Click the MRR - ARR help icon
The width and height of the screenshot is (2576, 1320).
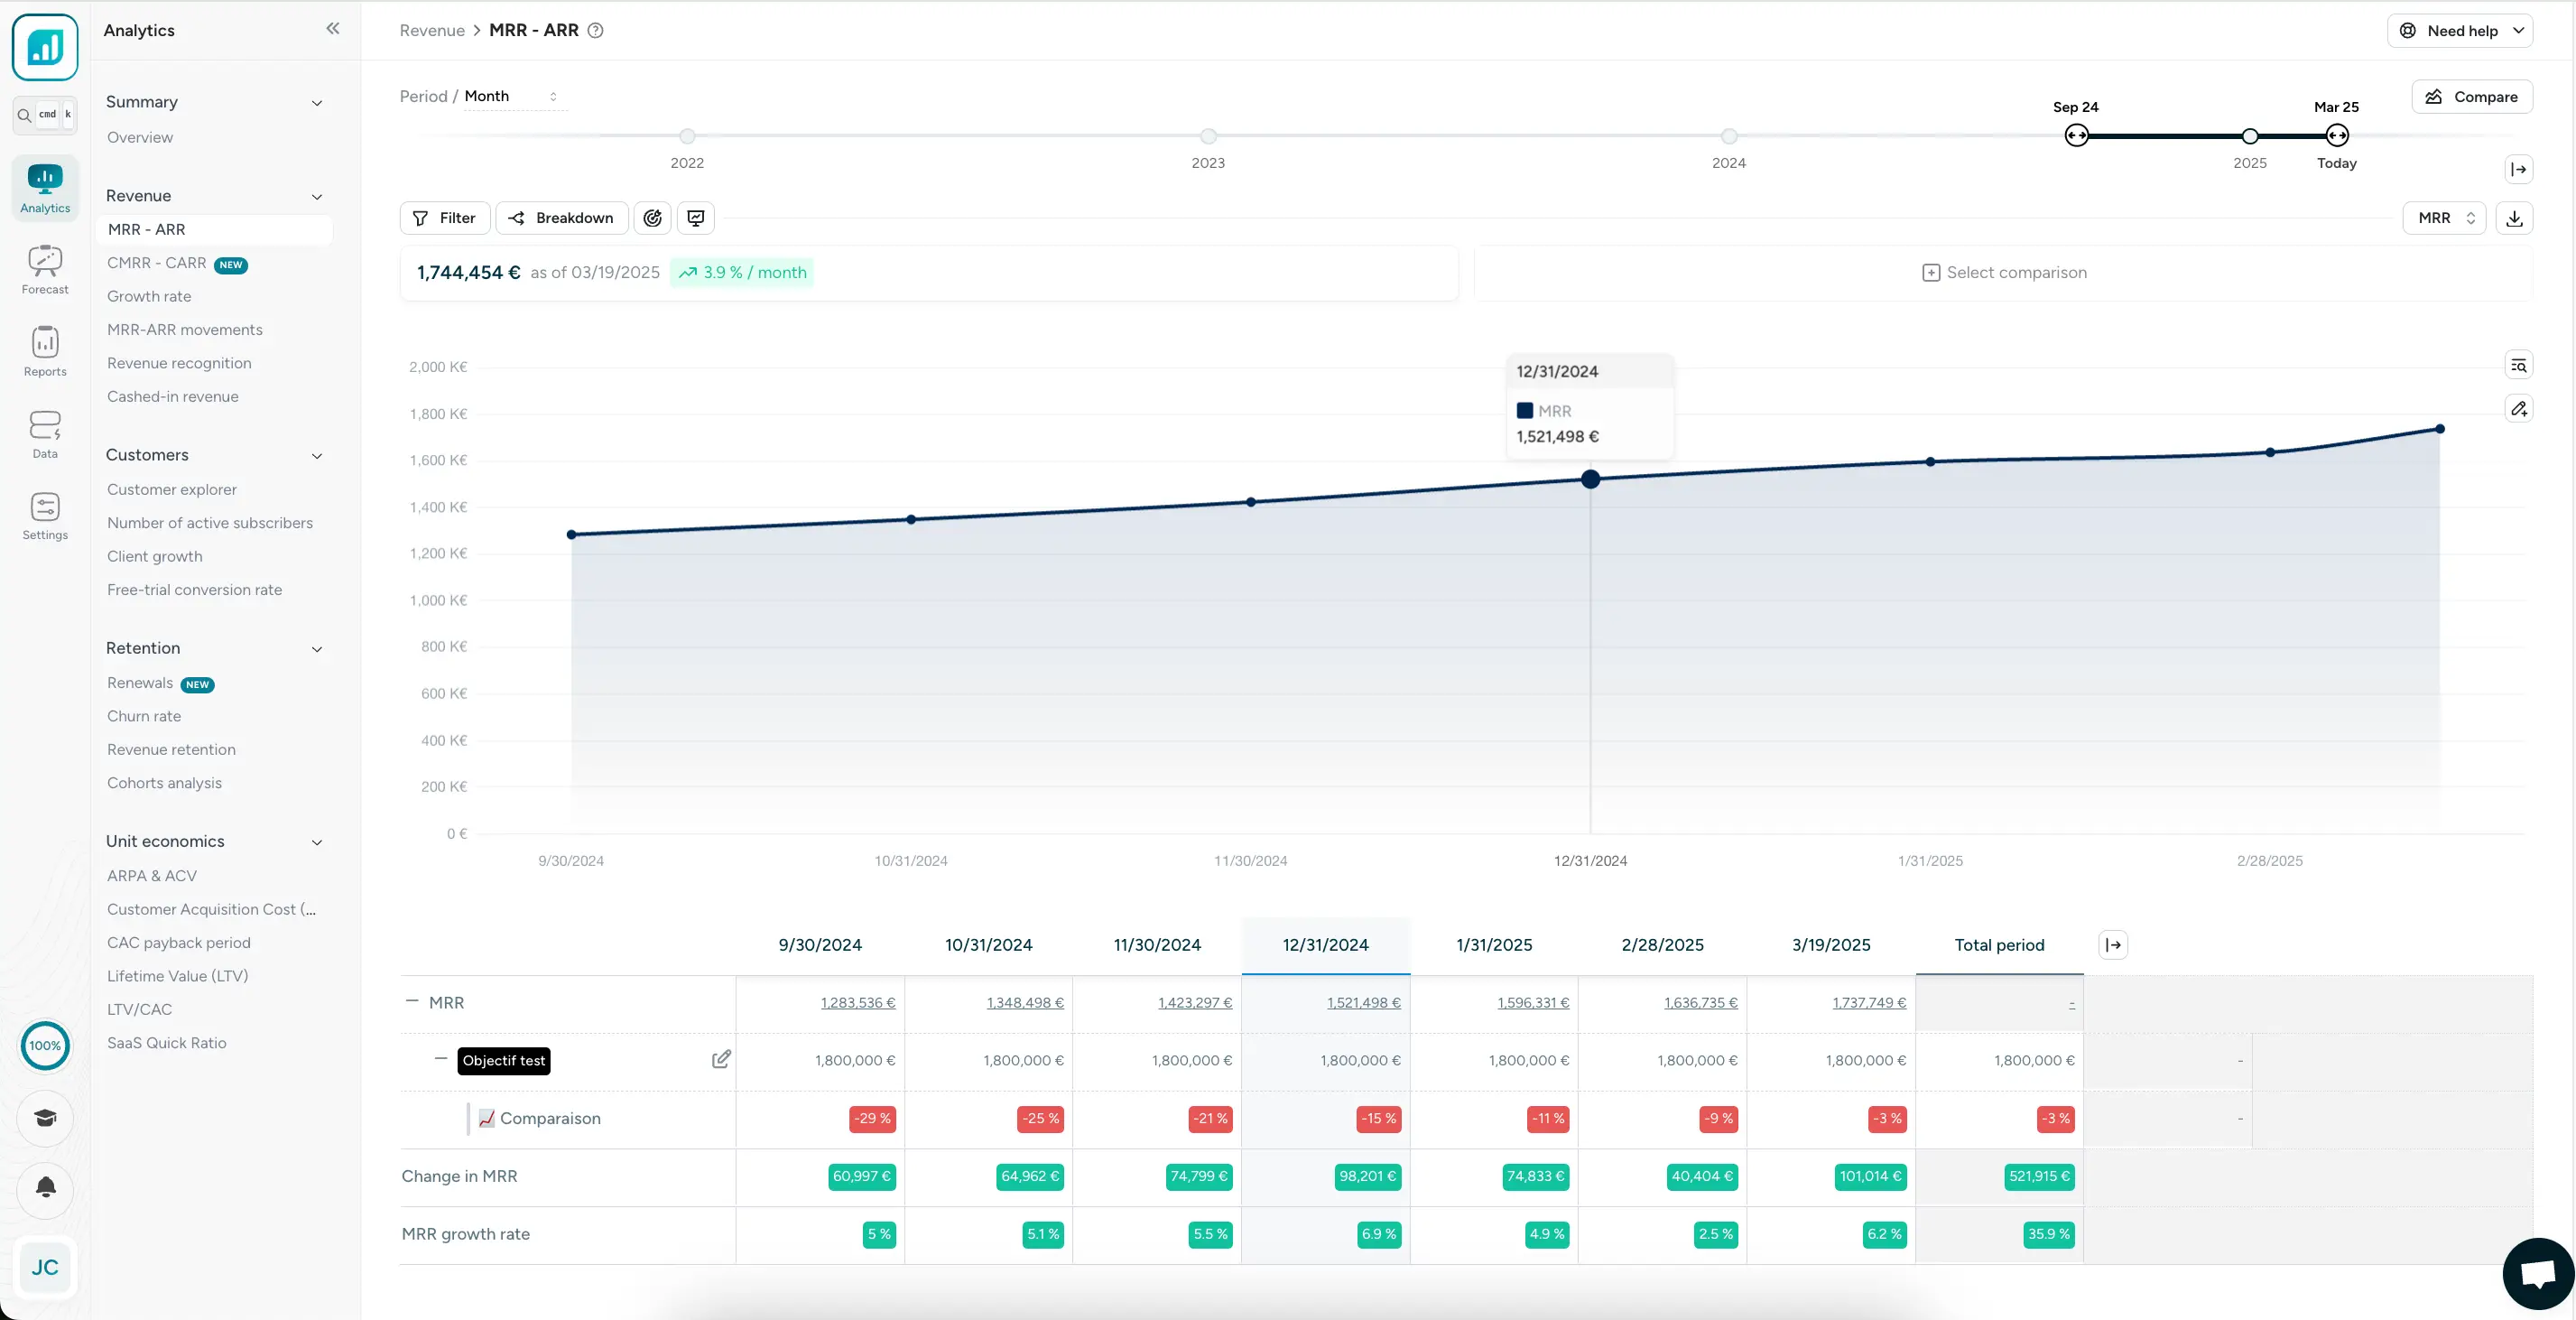pos(595,30)
